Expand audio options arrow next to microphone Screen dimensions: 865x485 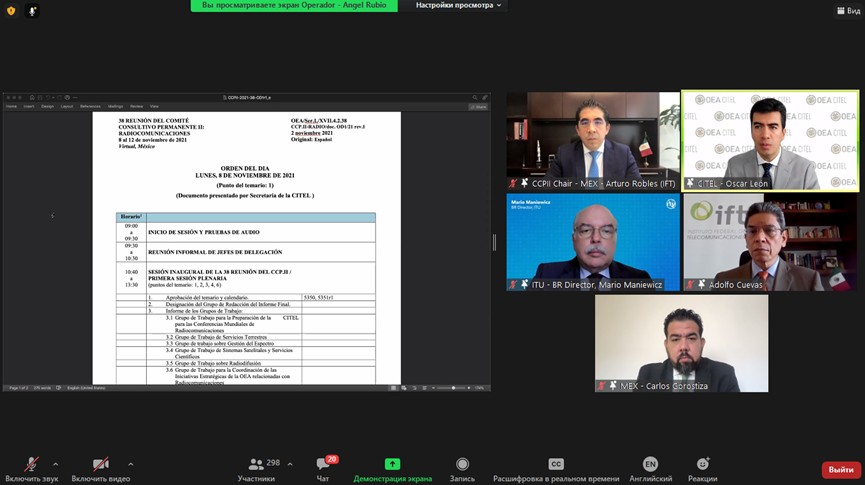click(x=56, y=464)
